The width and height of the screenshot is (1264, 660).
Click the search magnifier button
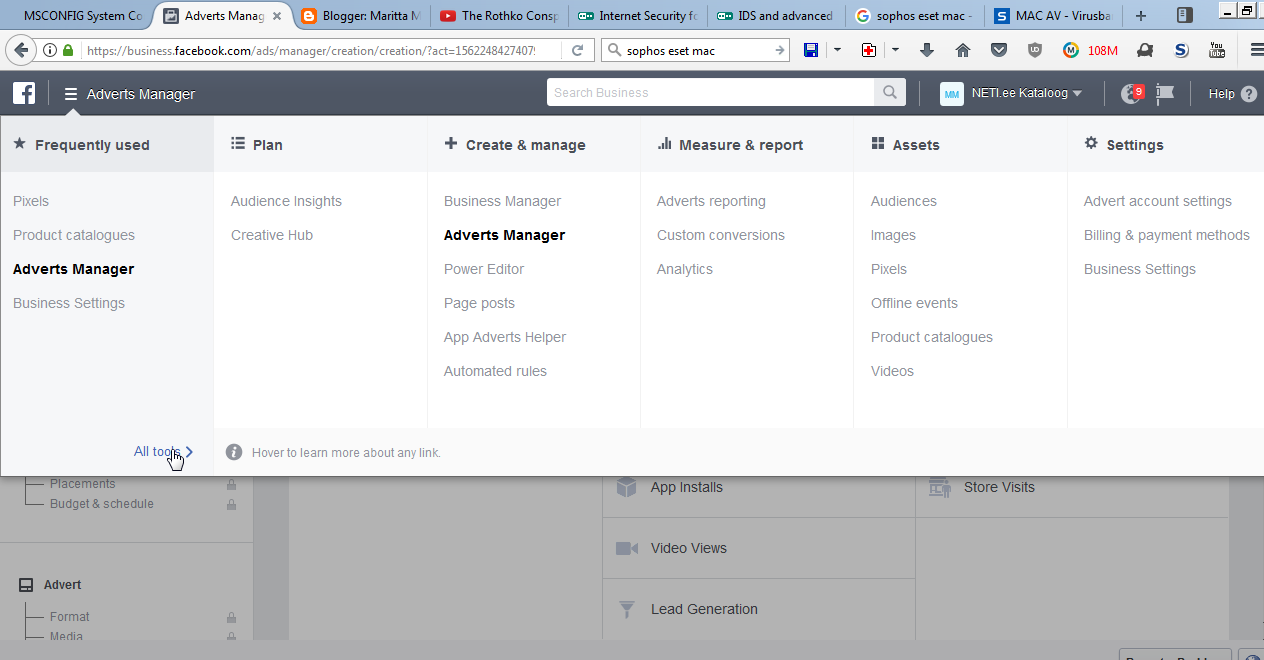coord(889,93)
